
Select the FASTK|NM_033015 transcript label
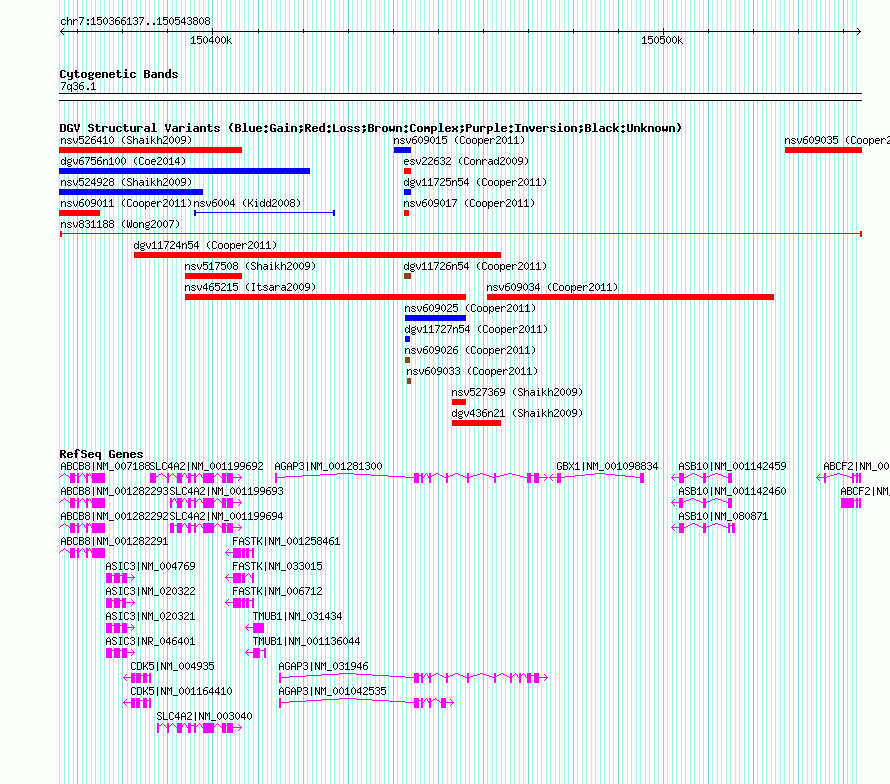[277, 566]
